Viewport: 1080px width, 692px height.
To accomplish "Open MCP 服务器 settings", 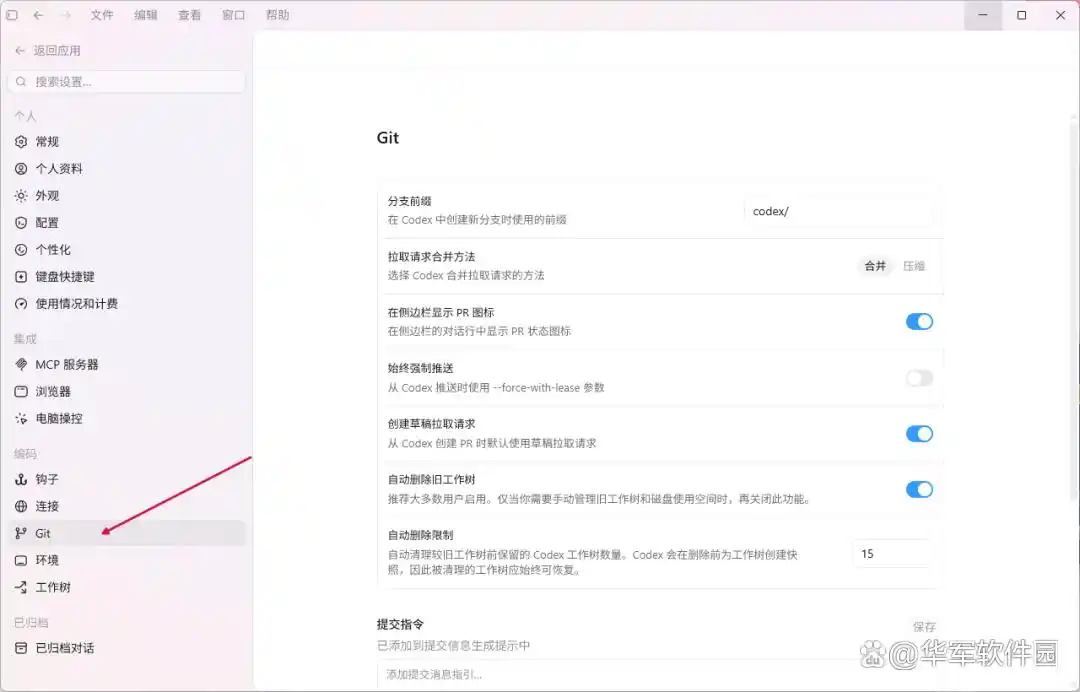I will coord(127,364).
